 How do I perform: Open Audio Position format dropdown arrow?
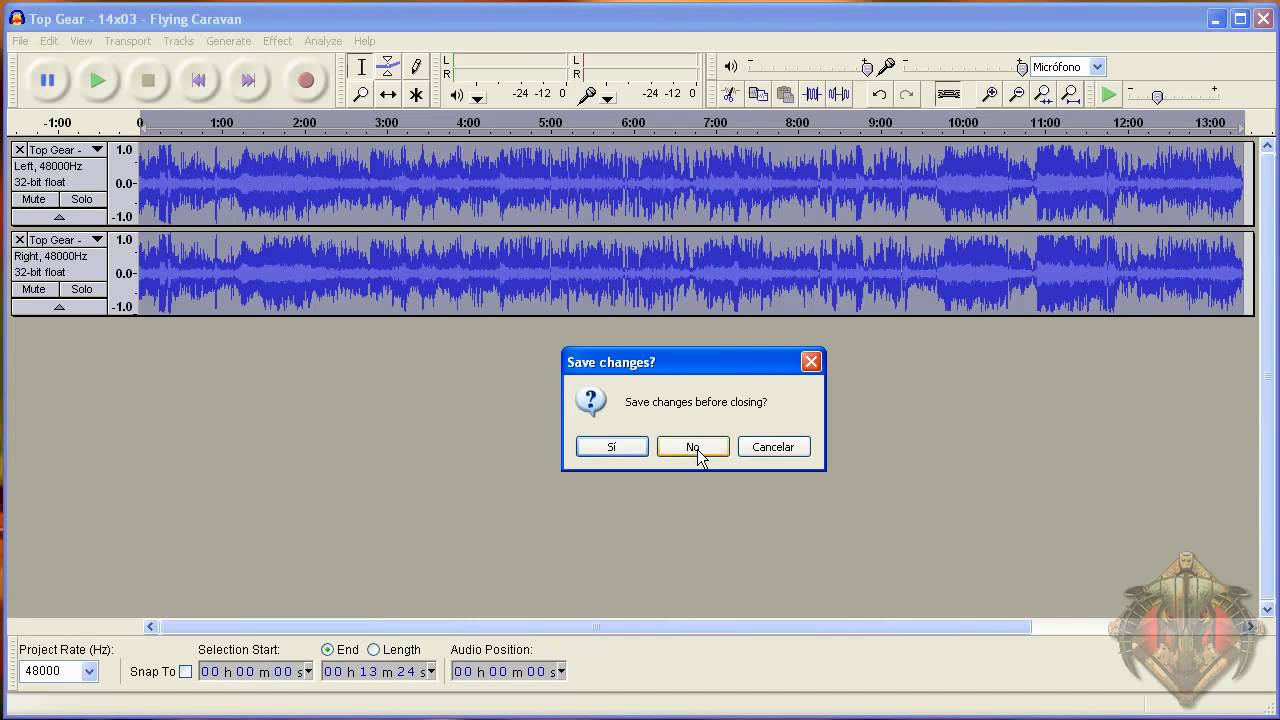point(561,672)
